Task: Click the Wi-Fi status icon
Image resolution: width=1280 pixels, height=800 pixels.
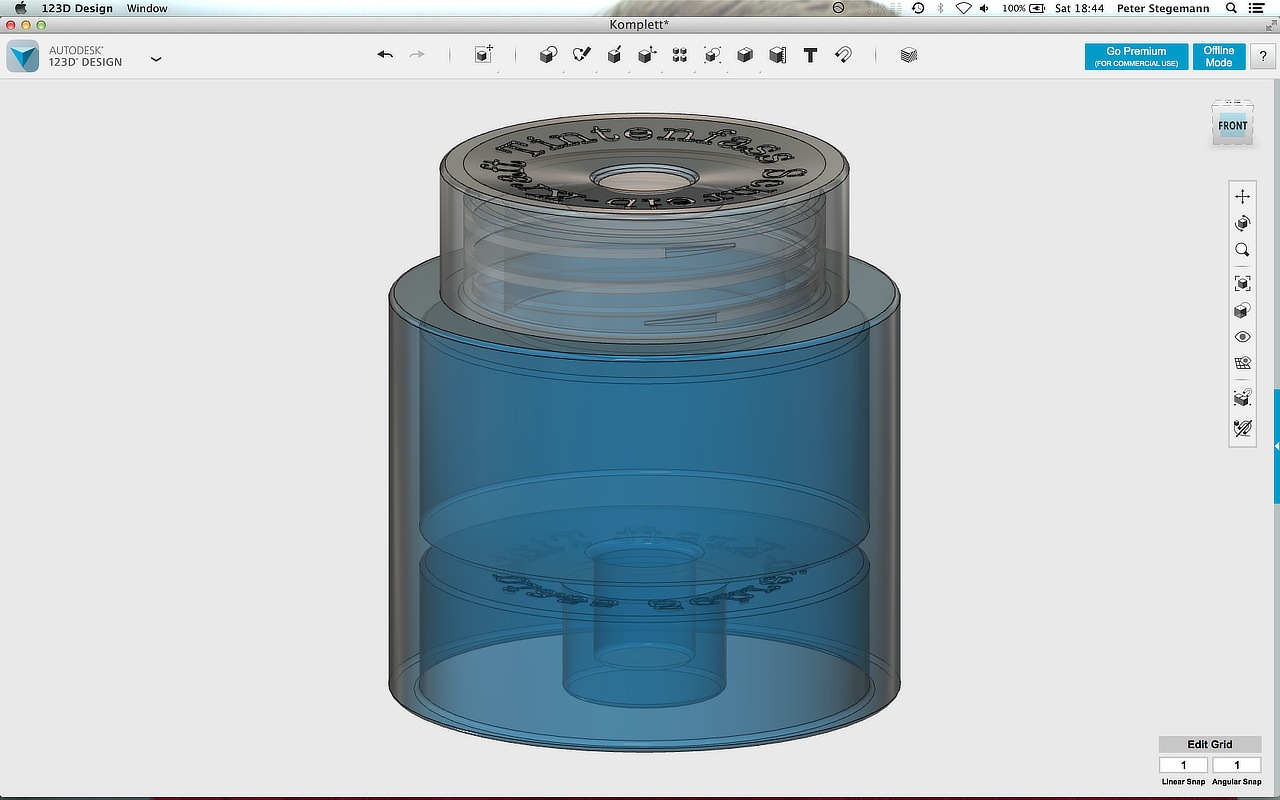Action: tap(963, 8)
